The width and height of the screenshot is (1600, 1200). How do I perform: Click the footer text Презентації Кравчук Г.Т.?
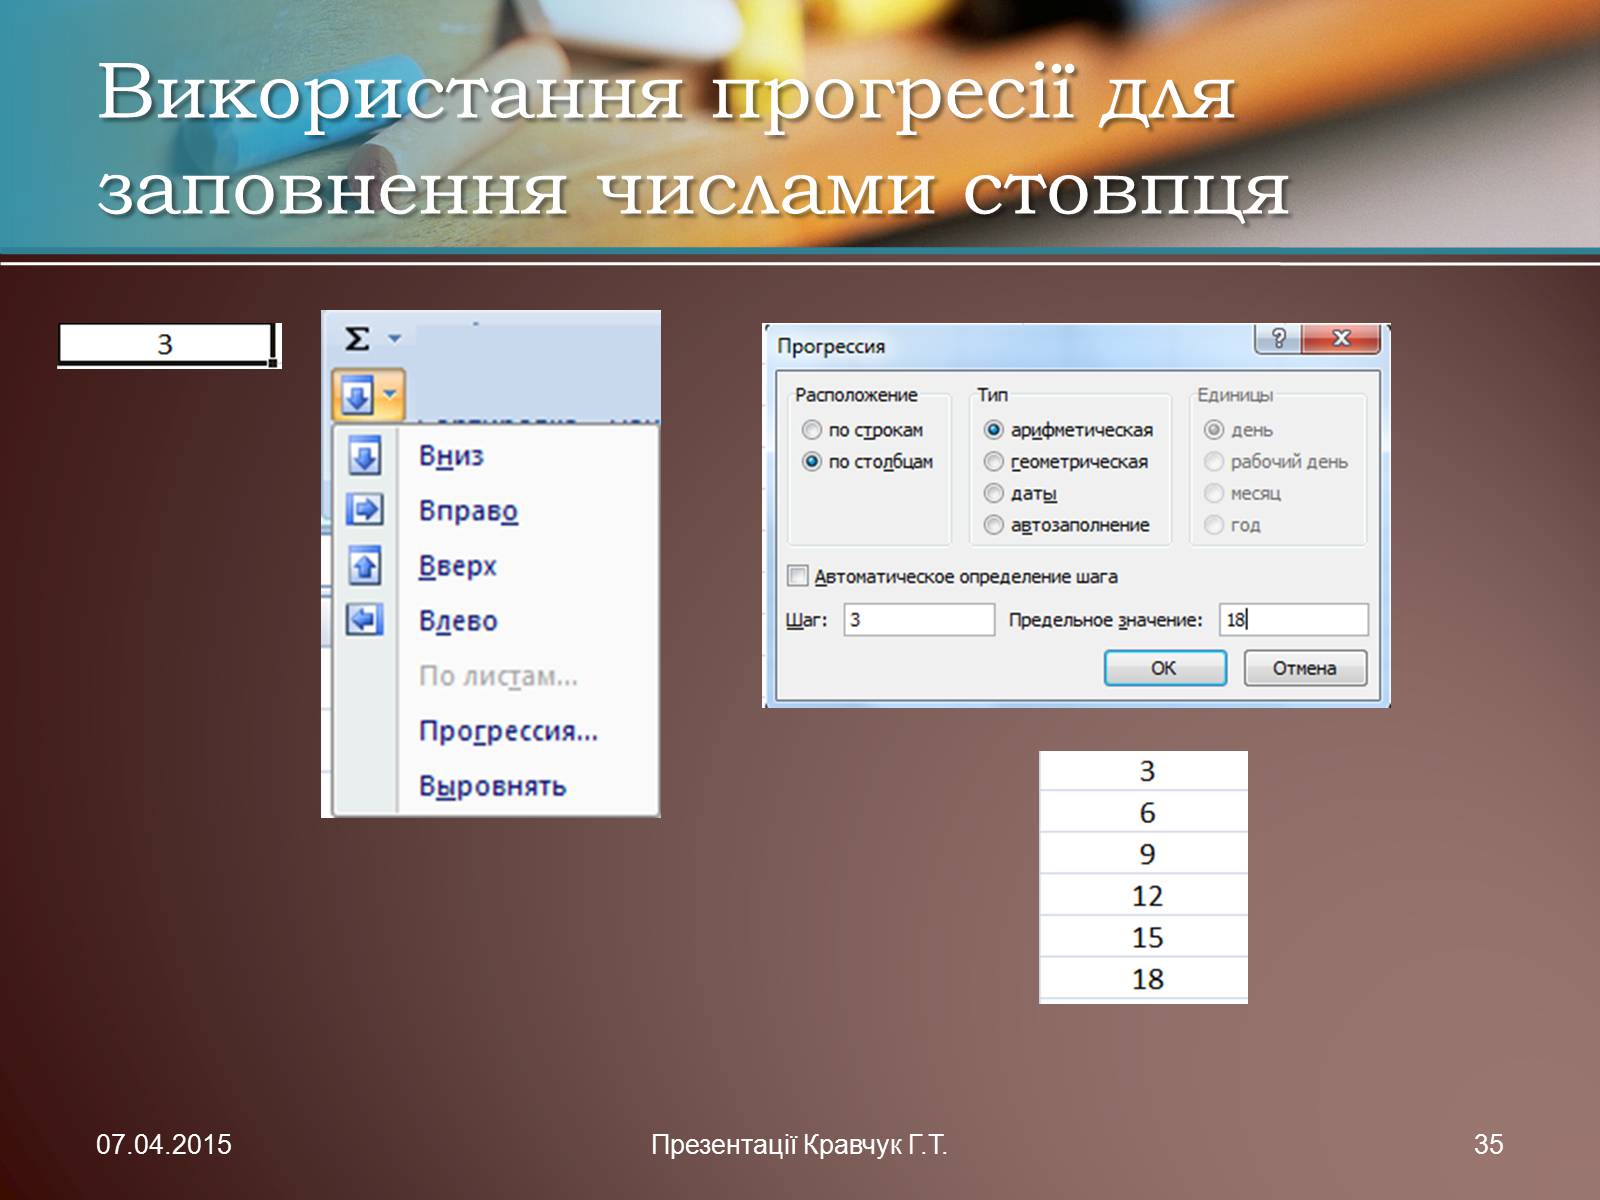[x=799, y=1144]
